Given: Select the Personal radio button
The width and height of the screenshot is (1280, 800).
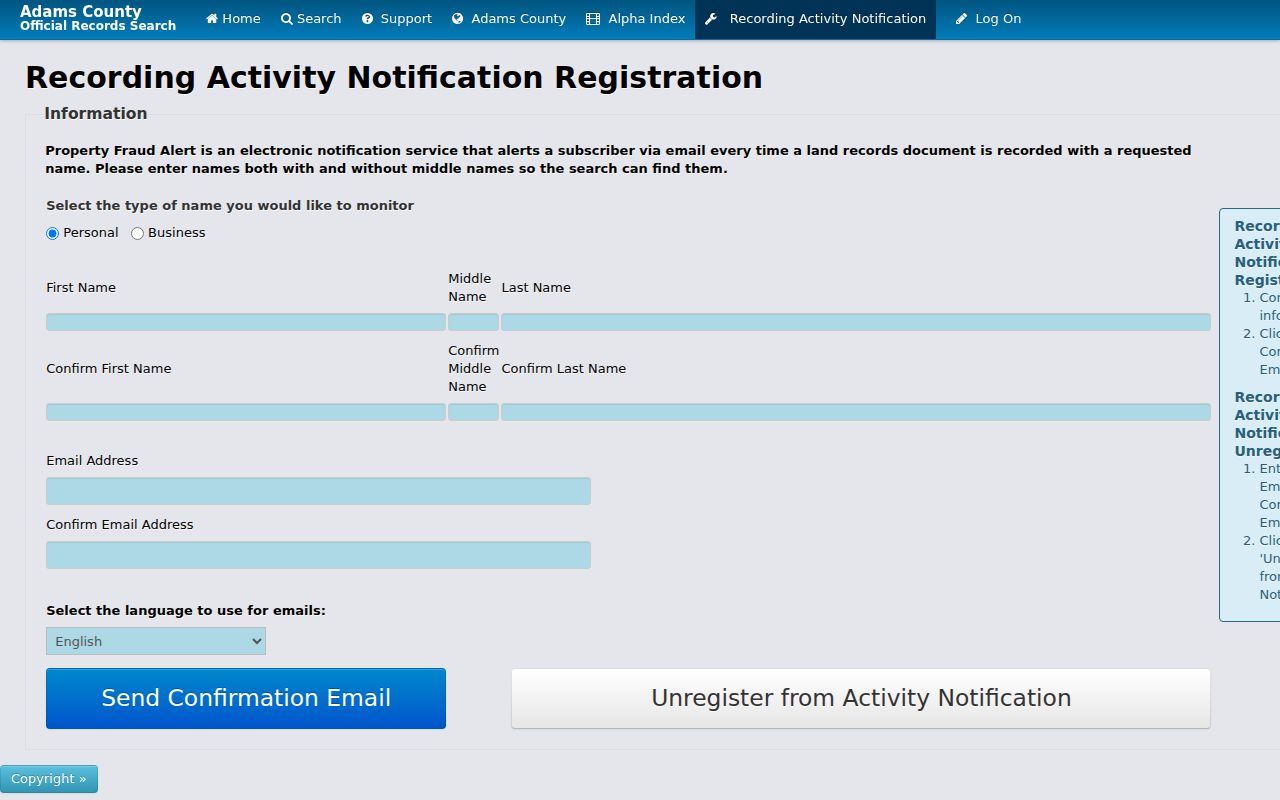Looking at the screenshot, I should tap(53, 233).
